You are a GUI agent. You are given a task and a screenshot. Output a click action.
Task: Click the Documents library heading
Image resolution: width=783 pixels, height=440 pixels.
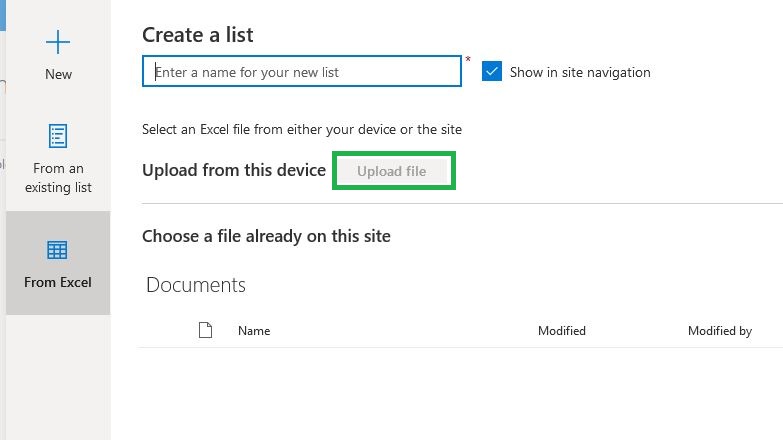[196, 285]
